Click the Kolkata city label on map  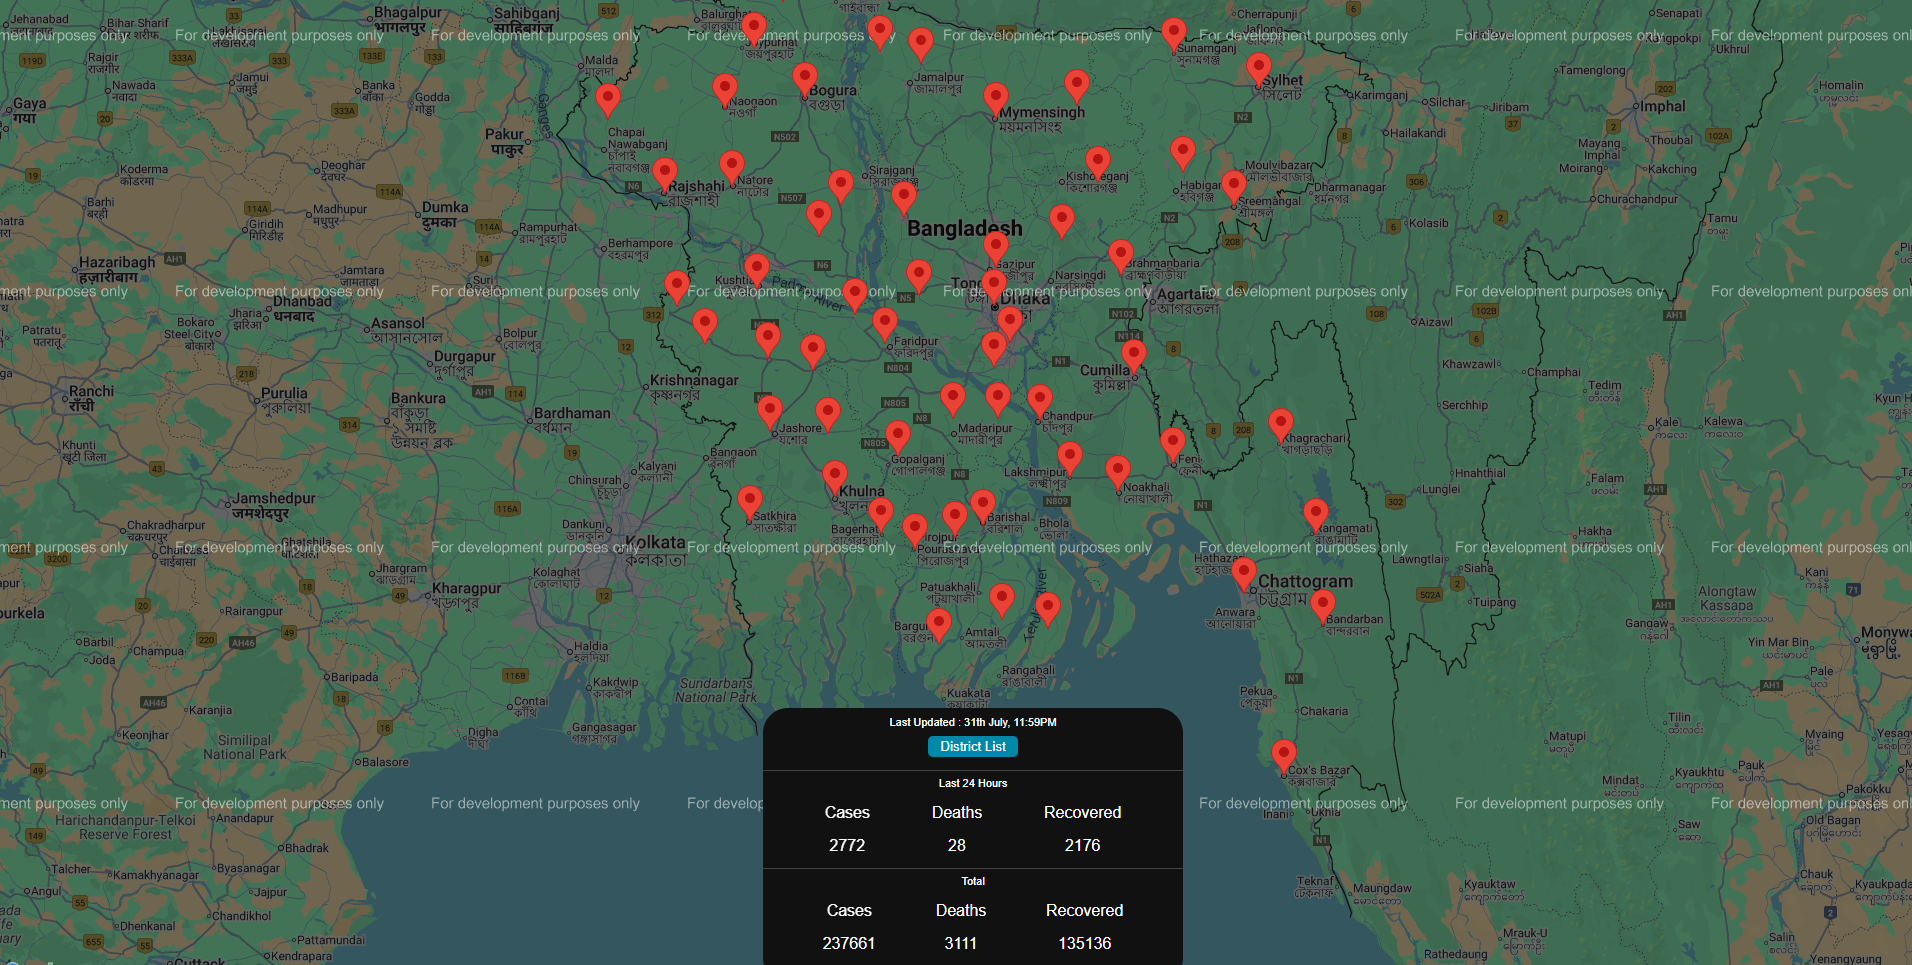(655, 543)
